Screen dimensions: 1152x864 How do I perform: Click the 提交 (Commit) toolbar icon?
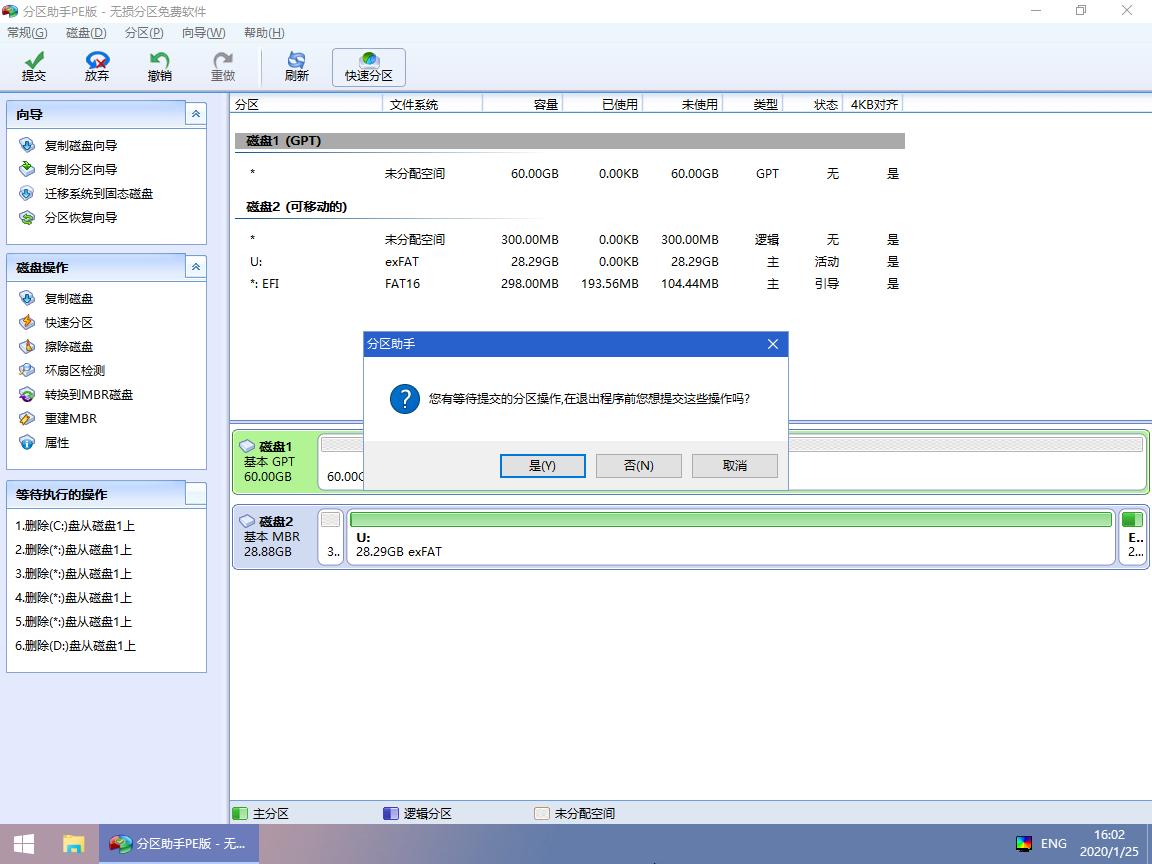point(33,66)
